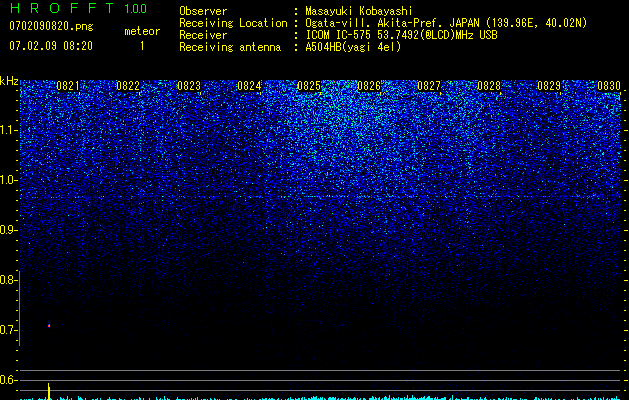Click the 0.6 kHz axis label
The height and width of the screenshot is (400, 629).
[x=7, y=380]
